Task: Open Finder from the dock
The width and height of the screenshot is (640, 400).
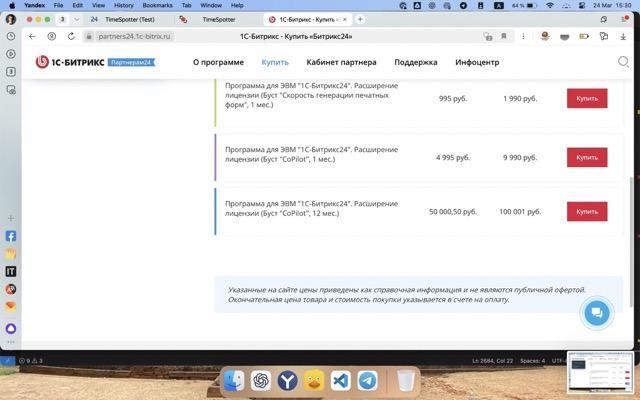Action: pos(233,381)
